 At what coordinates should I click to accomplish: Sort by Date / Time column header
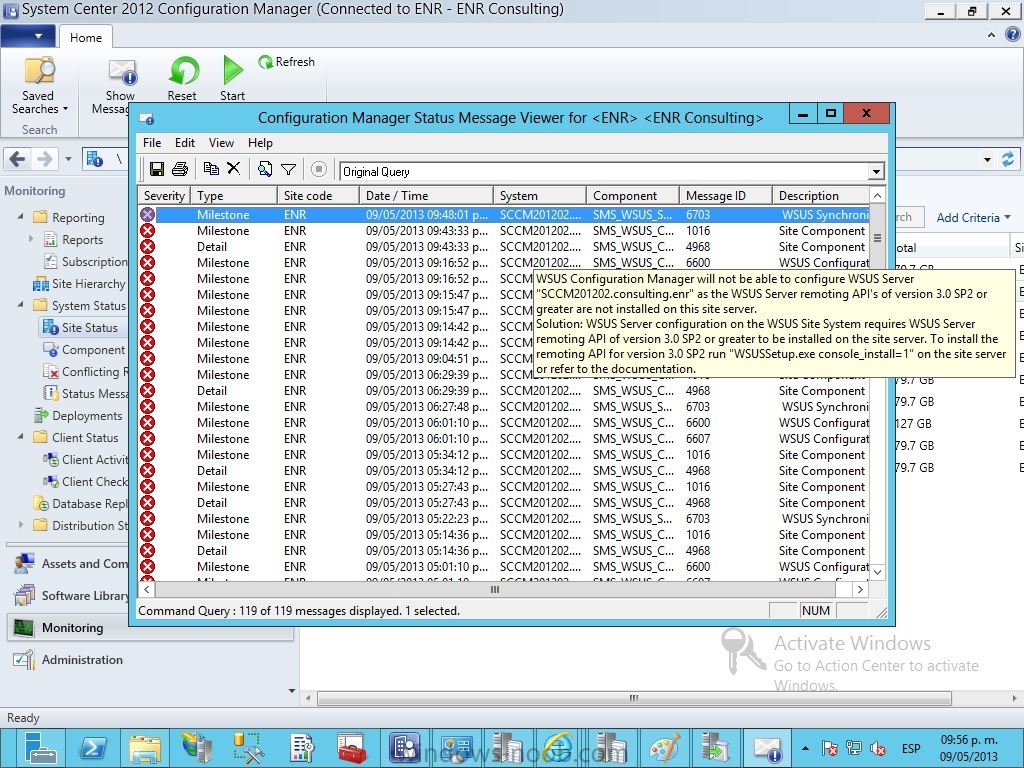[x=426, y=195]
